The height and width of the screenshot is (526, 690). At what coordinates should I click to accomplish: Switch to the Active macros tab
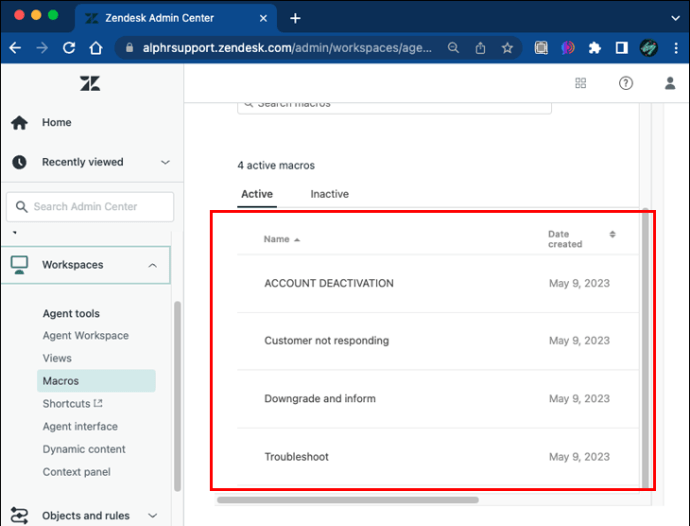[x=257, y=194]
